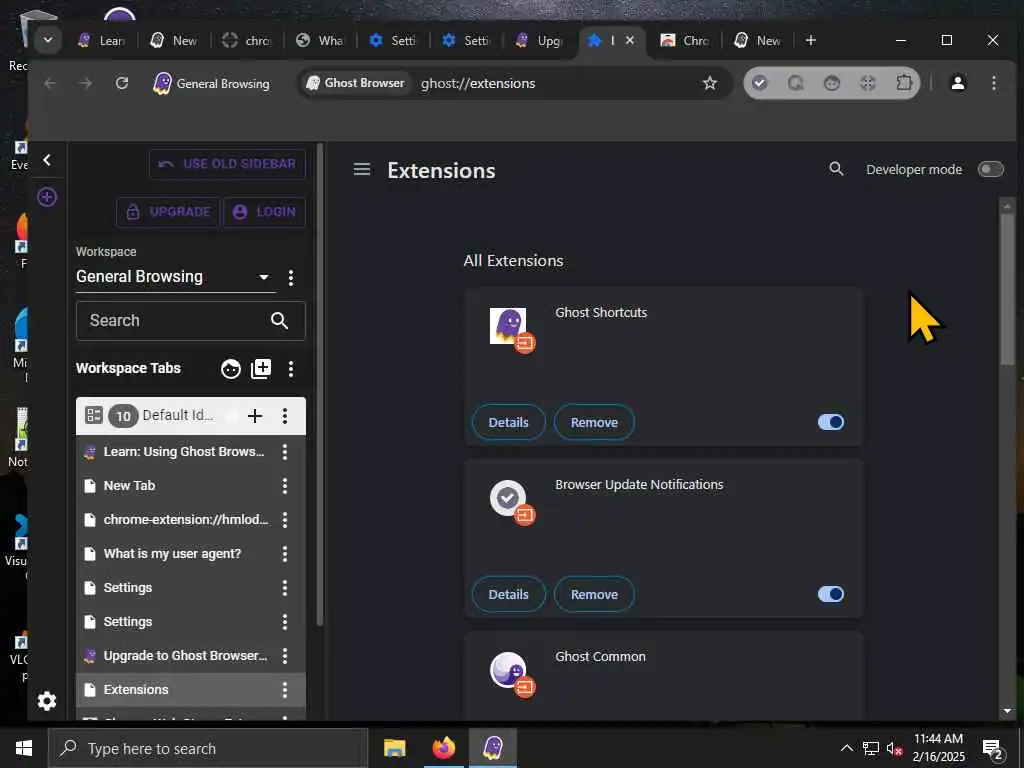Disable Browser Update Notifications toggle

[831, 594]
